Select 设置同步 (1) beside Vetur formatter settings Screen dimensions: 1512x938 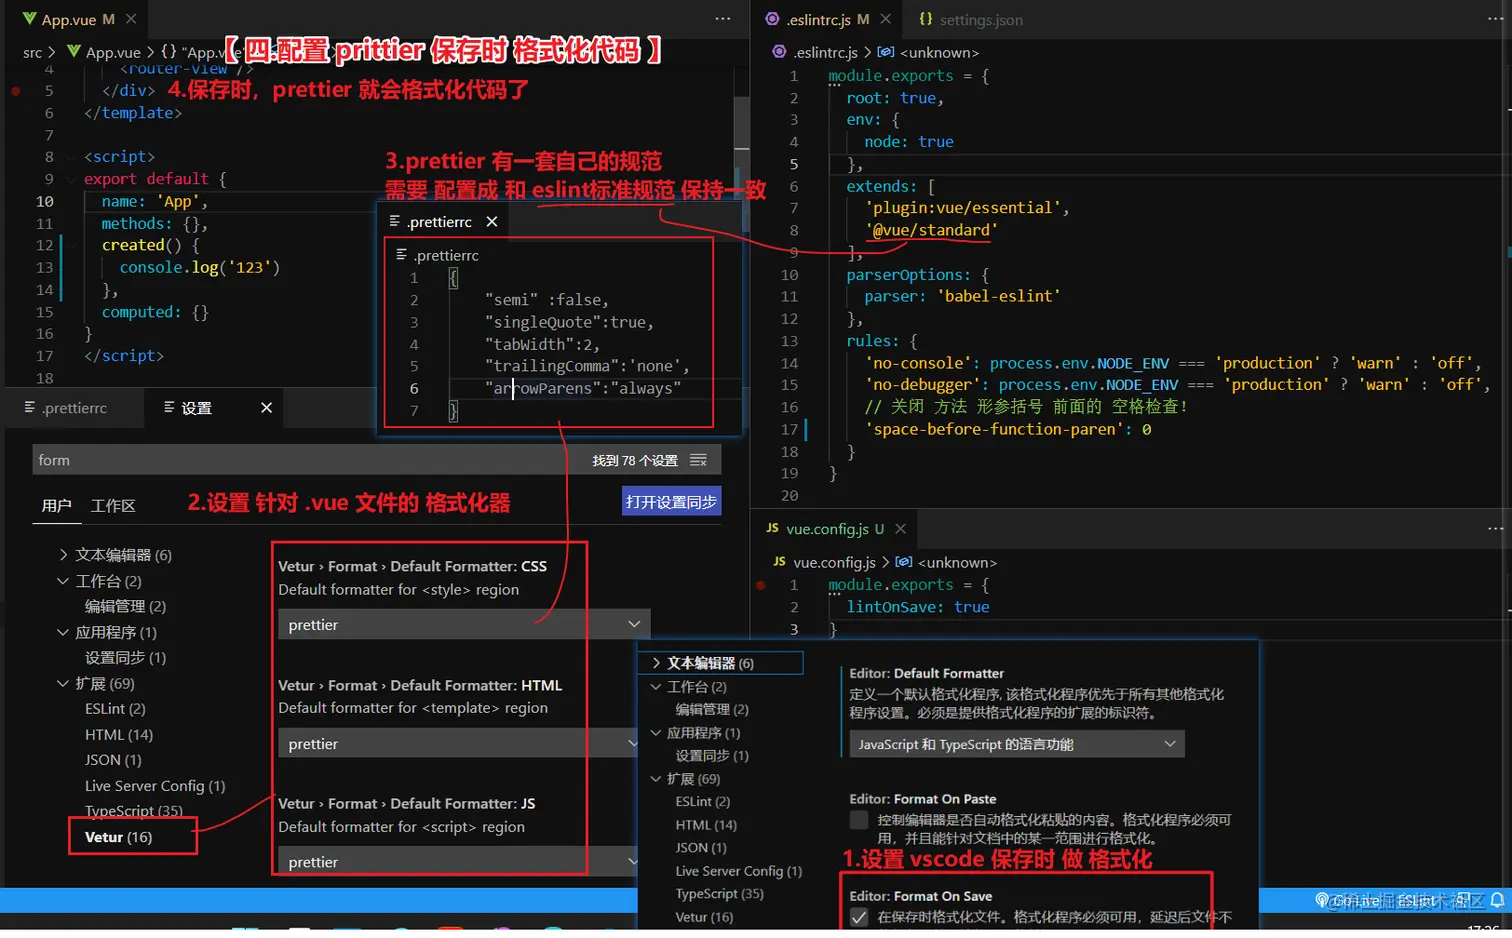click(125, 658)
